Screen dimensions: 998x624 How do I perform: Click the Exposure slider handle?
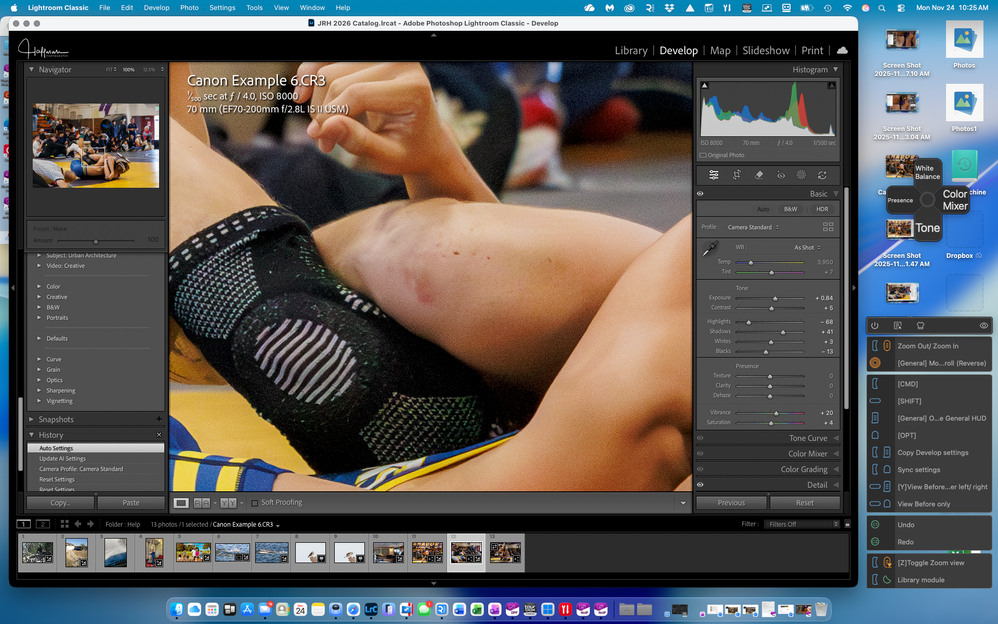775,298
